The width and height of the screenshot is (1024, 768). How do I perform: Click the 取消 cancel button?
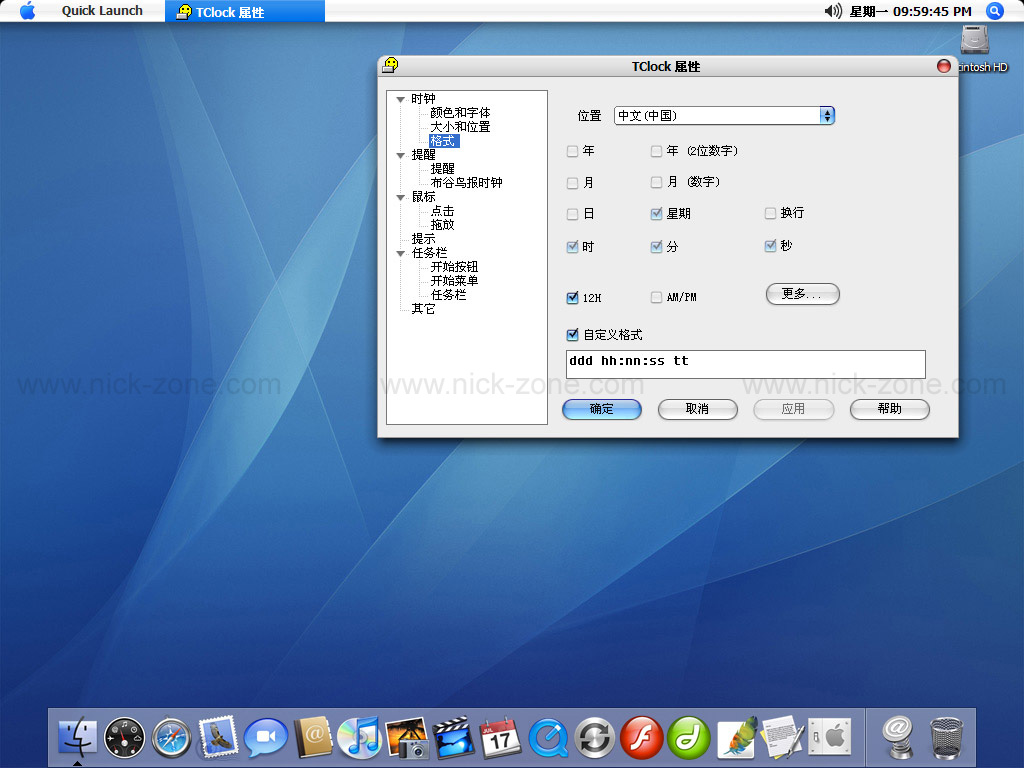coord(697,409)
